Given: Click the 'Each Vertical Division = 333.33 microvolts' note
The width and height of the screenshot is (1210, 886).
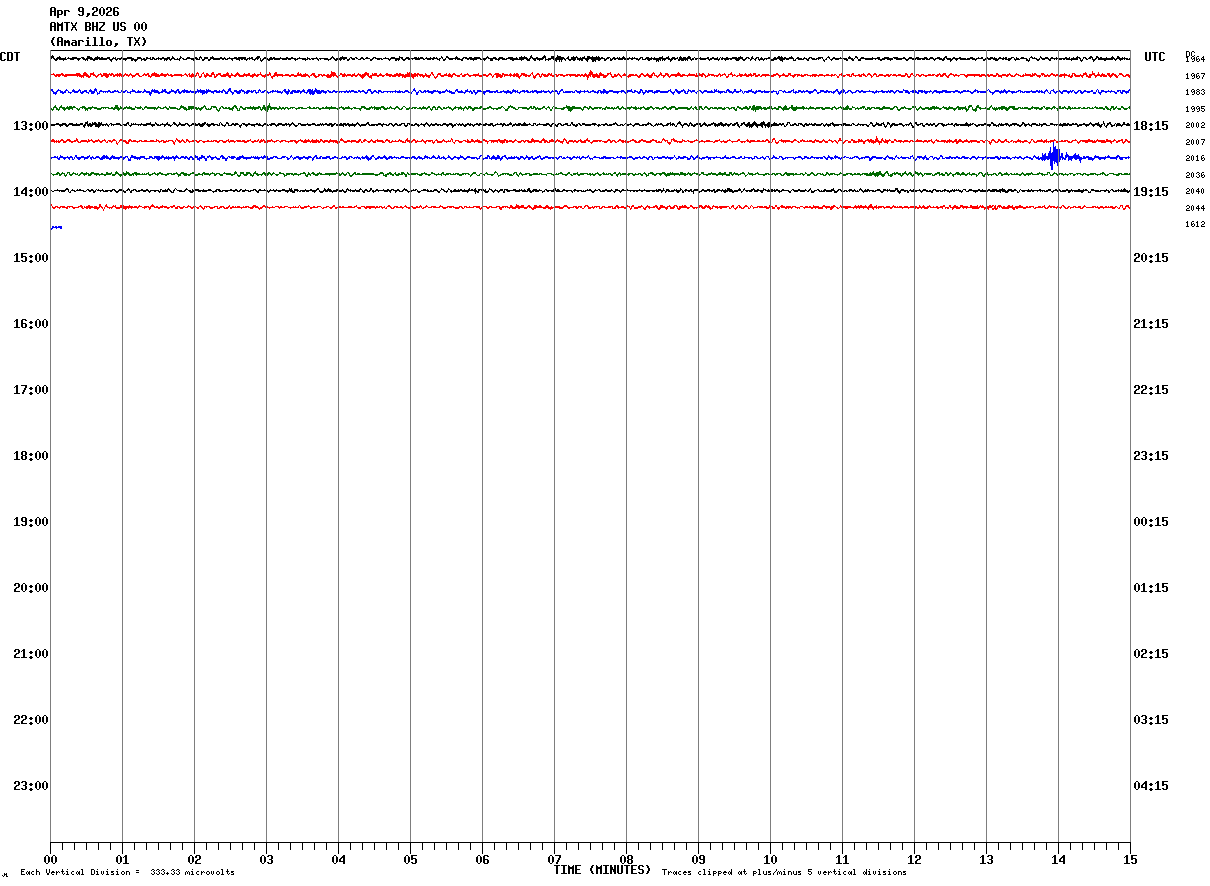Looking at the screenshot, I should pos(127,873).
